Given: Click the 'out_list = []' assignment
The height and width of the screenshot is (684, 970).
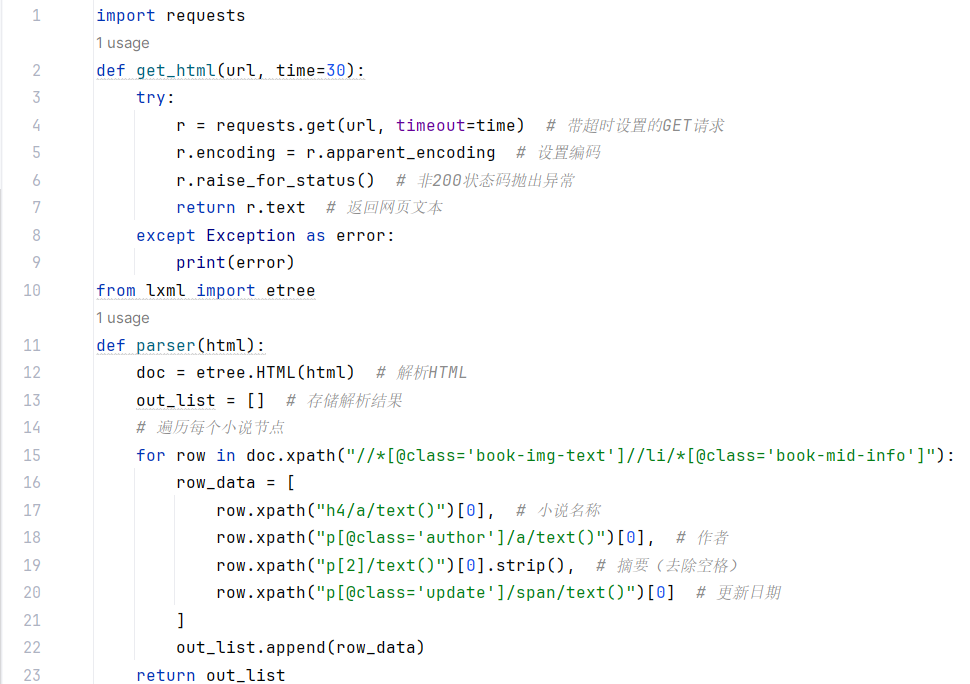Looking at the screenshot, I should tap(200, 400).
